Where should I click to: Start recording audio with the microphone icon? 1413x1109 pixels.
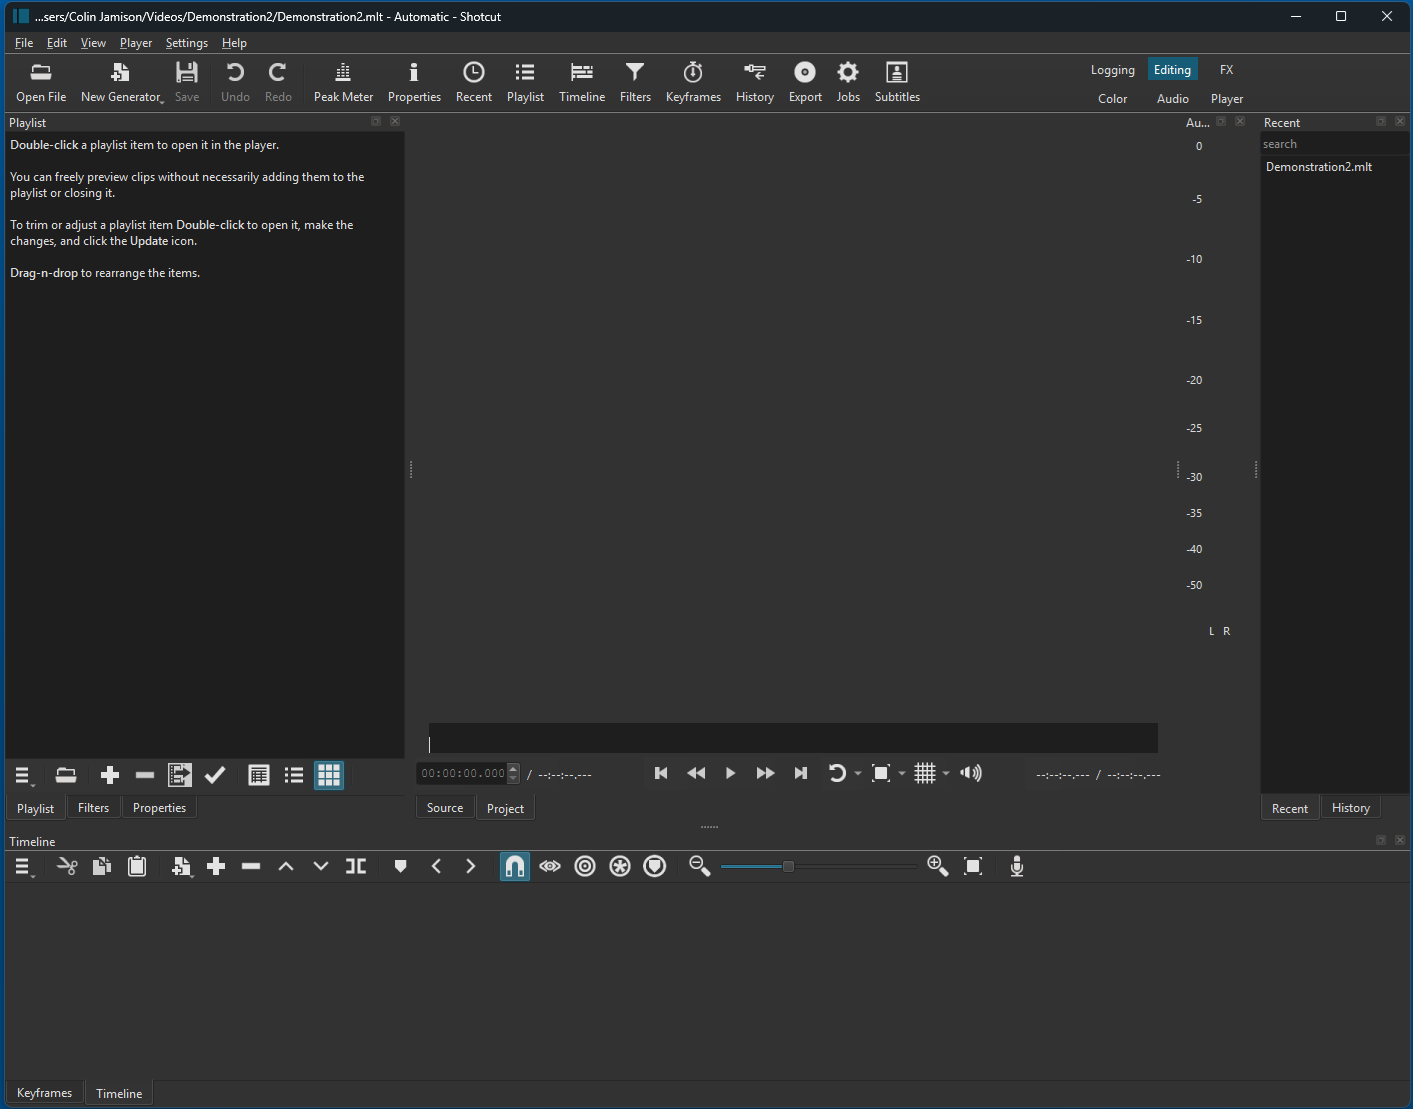(1016, 866)
